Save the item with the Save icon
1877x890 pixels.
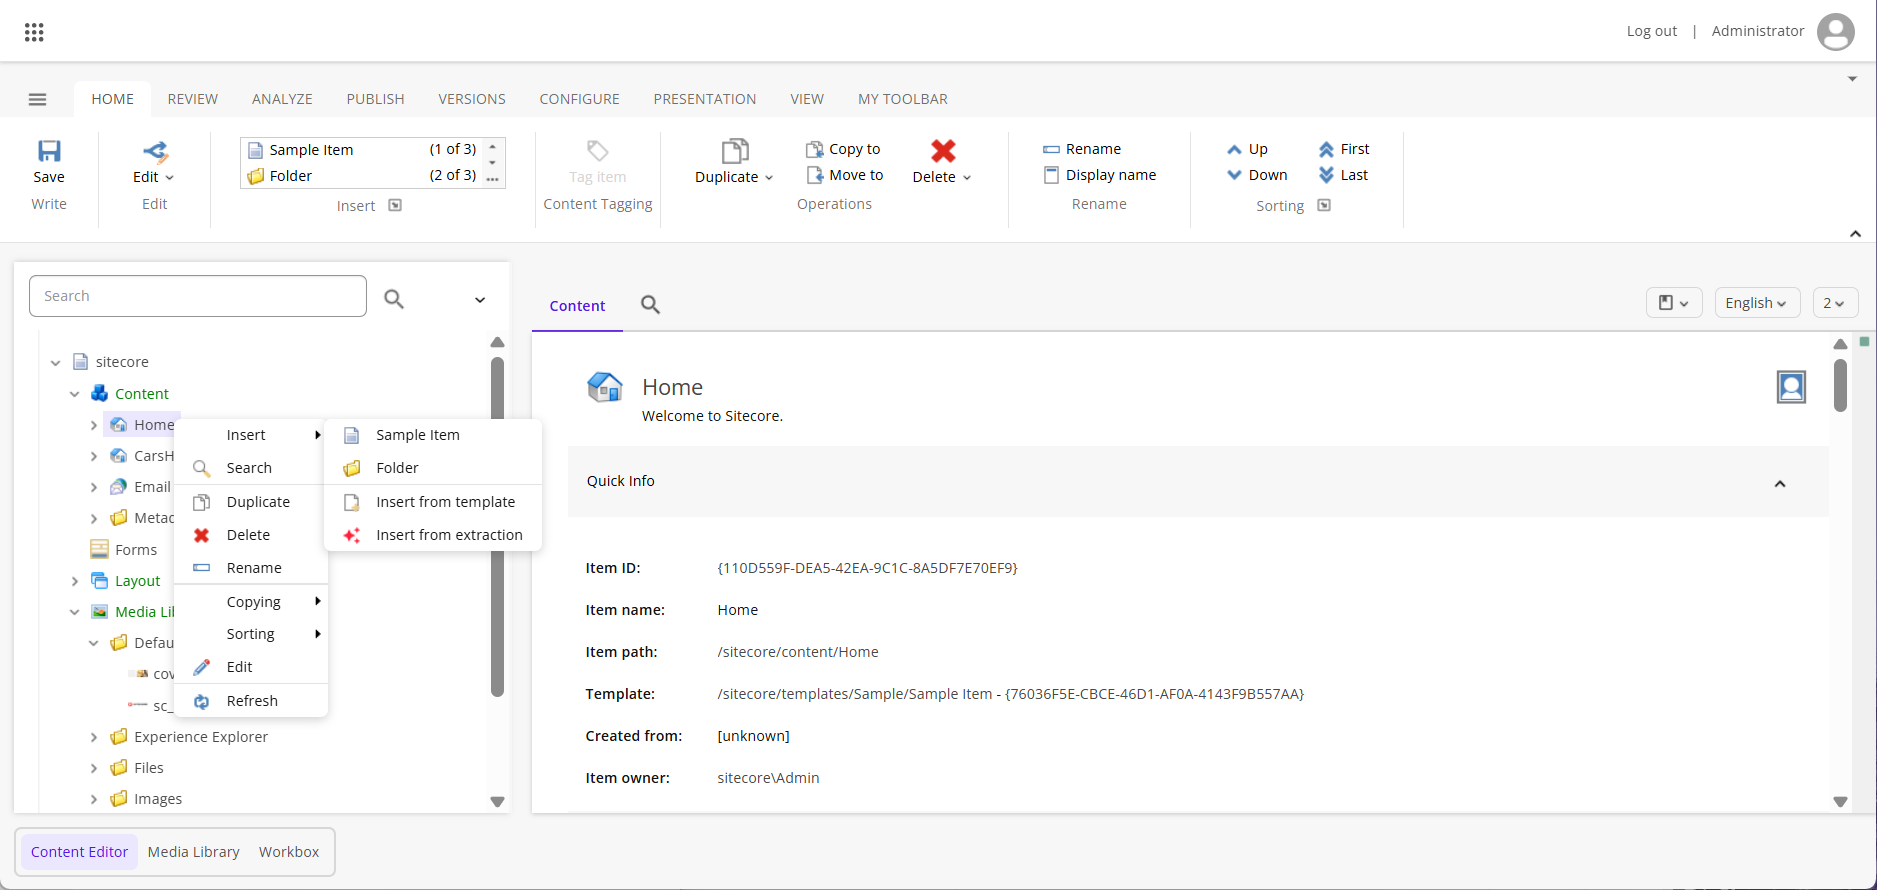(x=49, y=151)
